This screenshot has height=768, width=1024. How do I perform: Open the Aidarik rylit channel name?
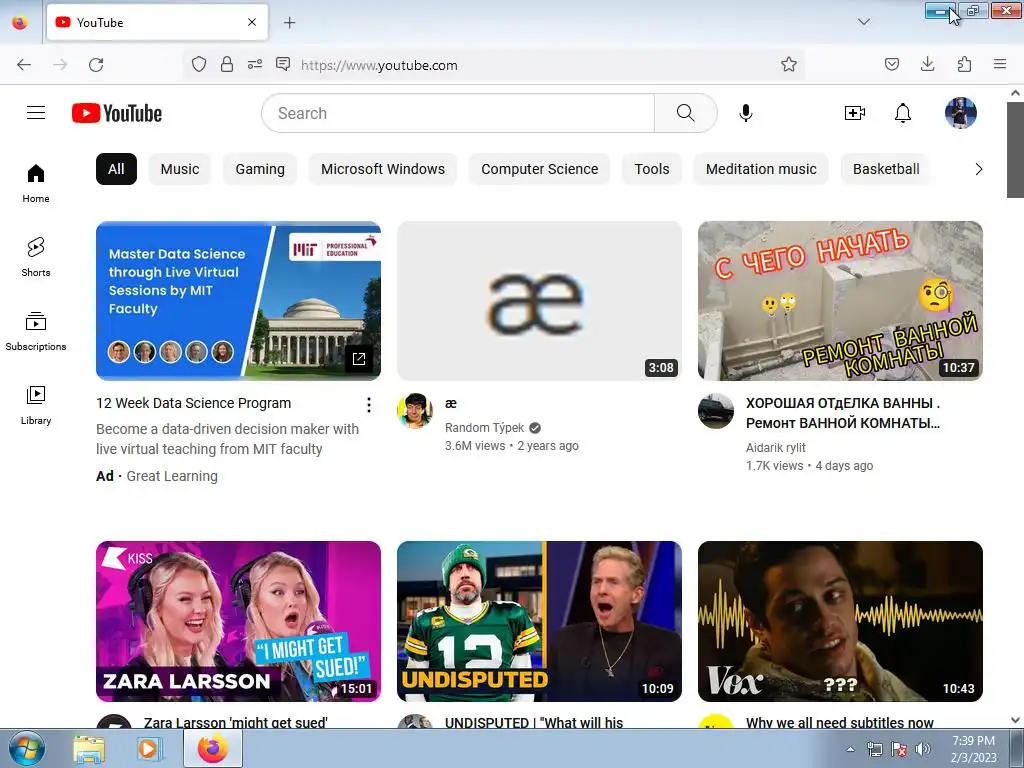775,448
